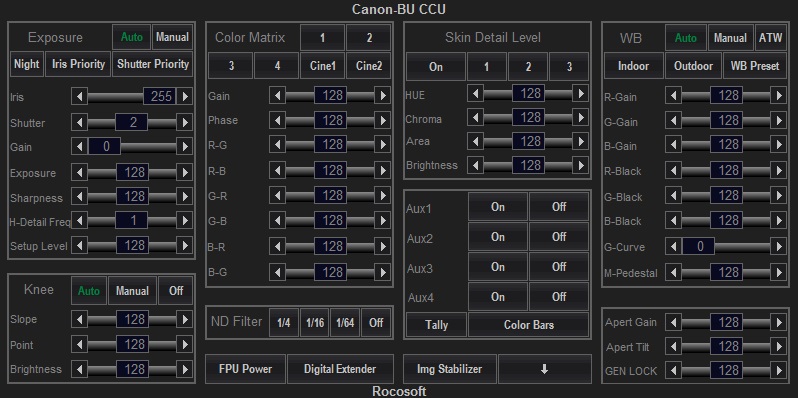The width and height of the screenshot is (798, 398).
Task: Click M-Pedestal left arrow
Action: point(673,272)
